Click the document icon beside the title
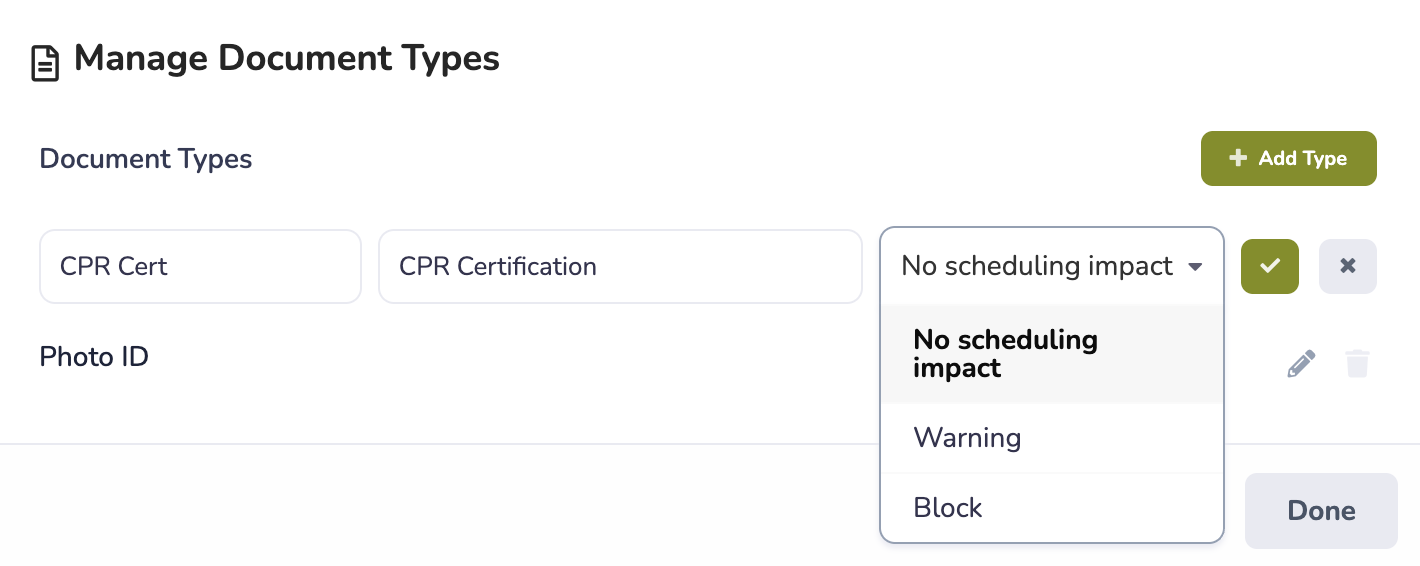 pyautogui.click(x=45, y=62)
